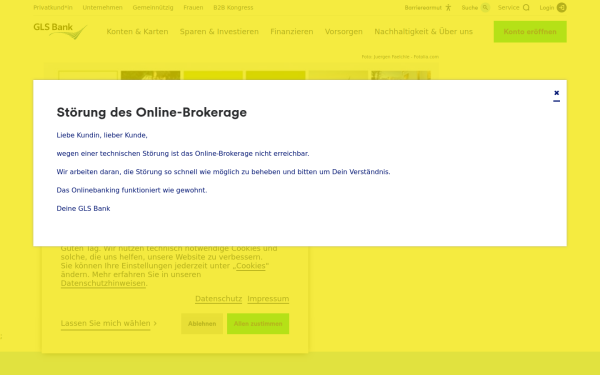Click the Ablehnen button
The height and width of the screenshot is (375, 600).
coord(202,324)
